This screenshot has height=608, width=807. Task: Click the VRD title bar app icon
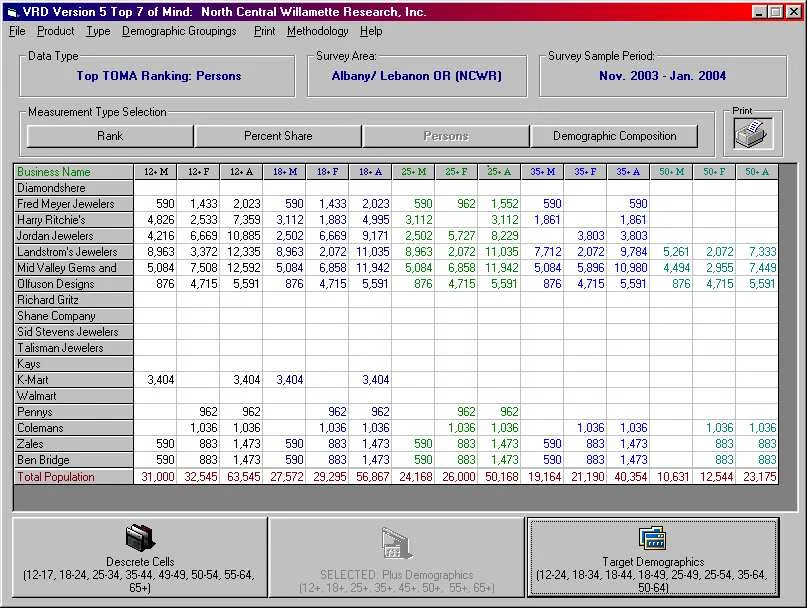pos(12,12)
